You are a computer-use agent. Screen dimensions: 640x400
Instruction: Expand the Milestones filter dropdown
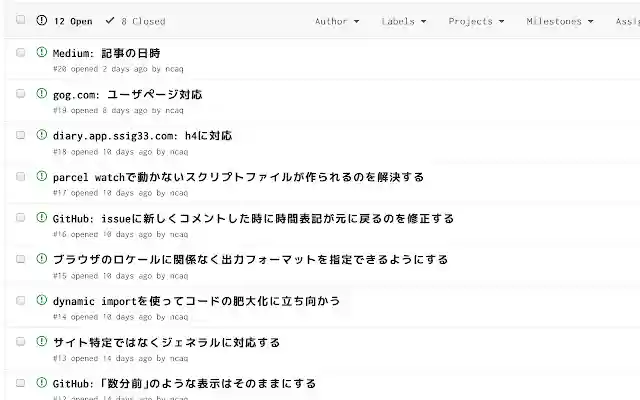tap(560, 21)
